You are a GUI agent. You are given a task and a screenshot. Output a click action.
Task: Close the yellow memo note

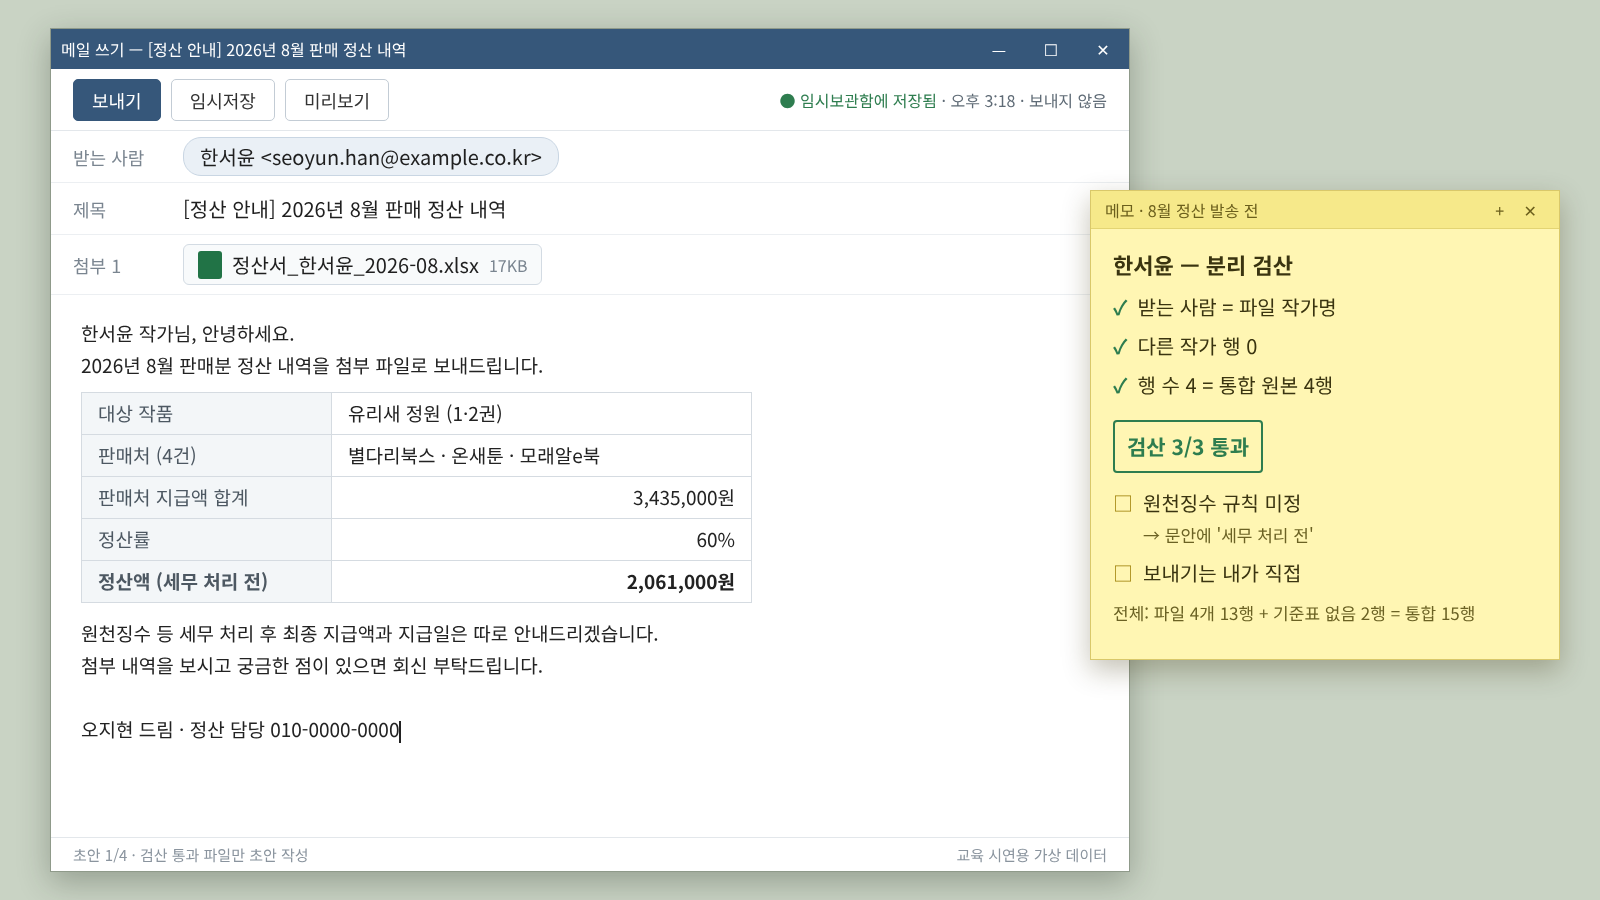pos(1530,211)
